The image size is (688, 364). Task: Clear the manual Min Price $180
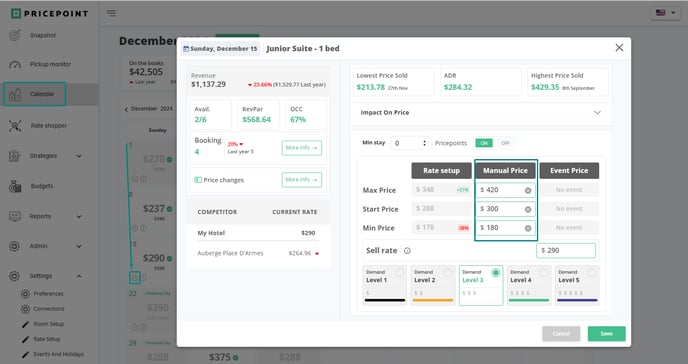point(528,228)
